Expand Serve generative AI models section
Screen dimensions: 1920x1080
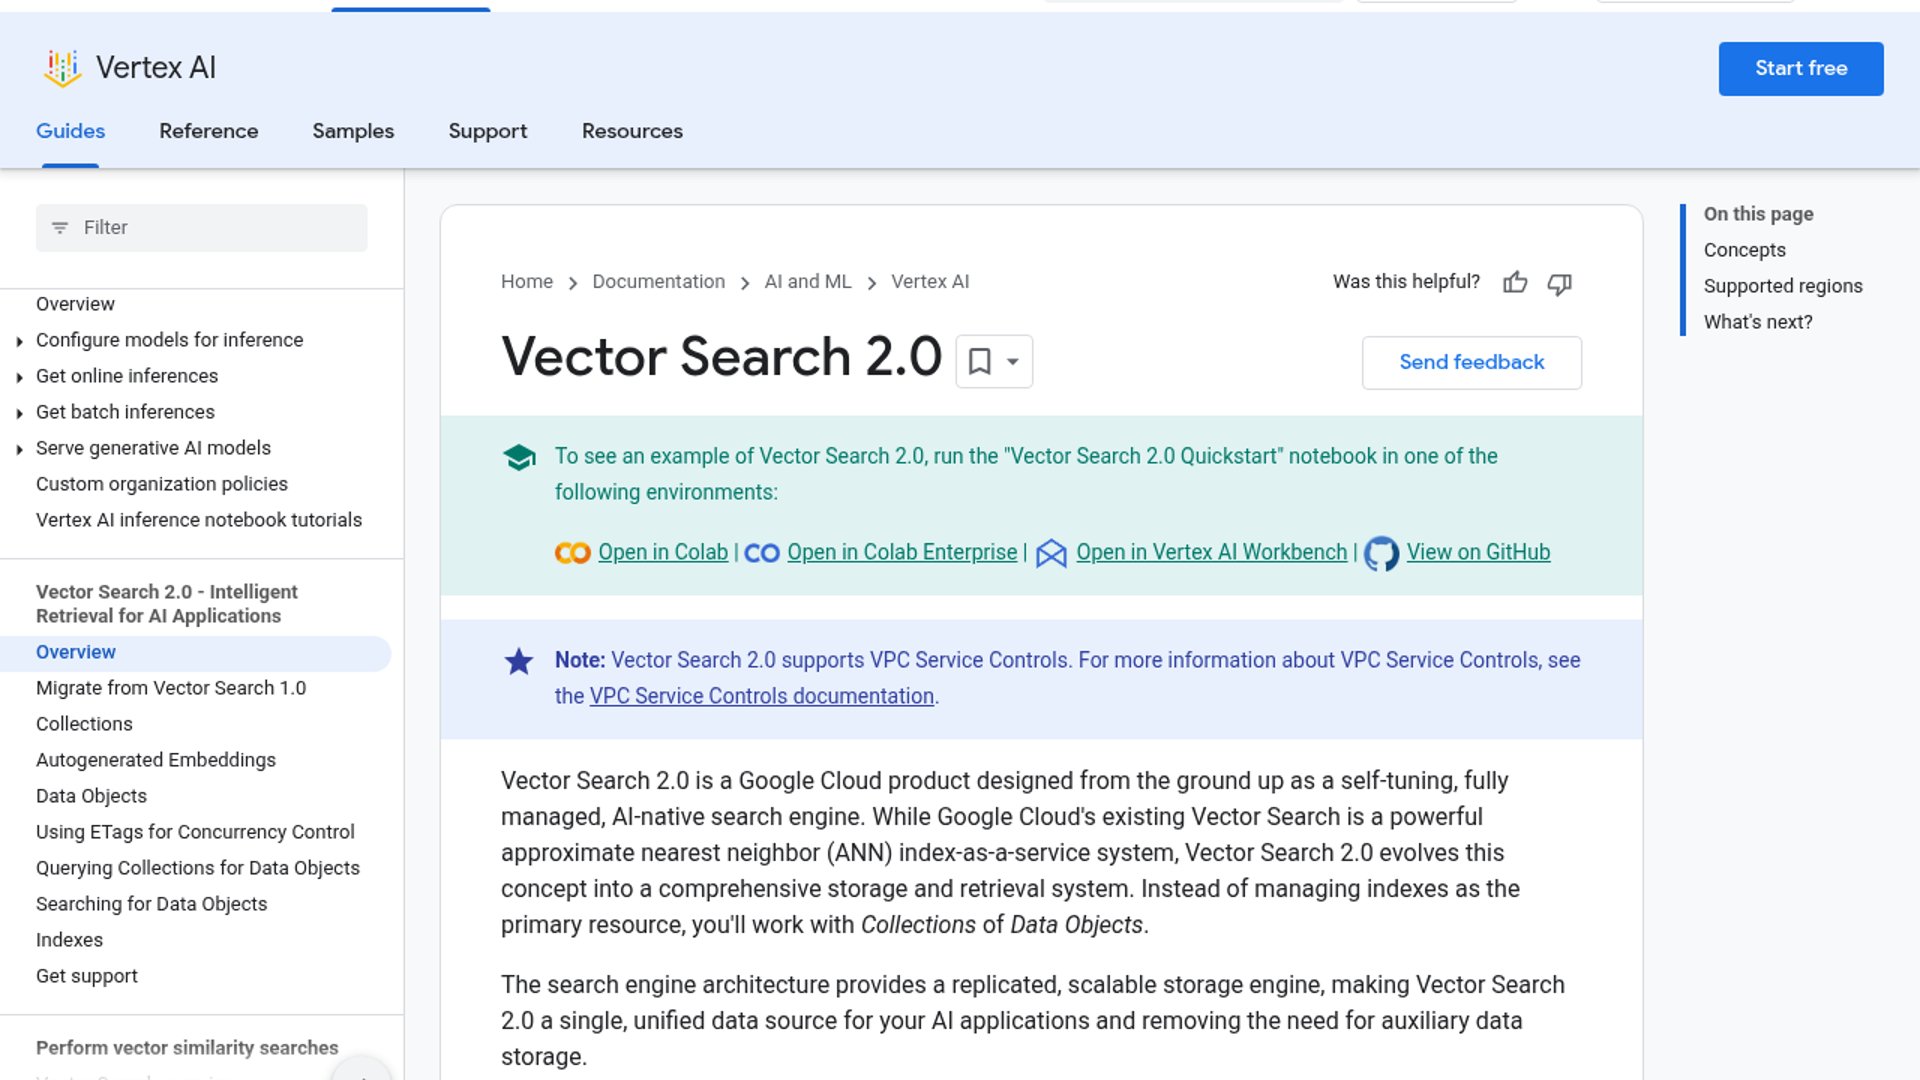point(20,449)
